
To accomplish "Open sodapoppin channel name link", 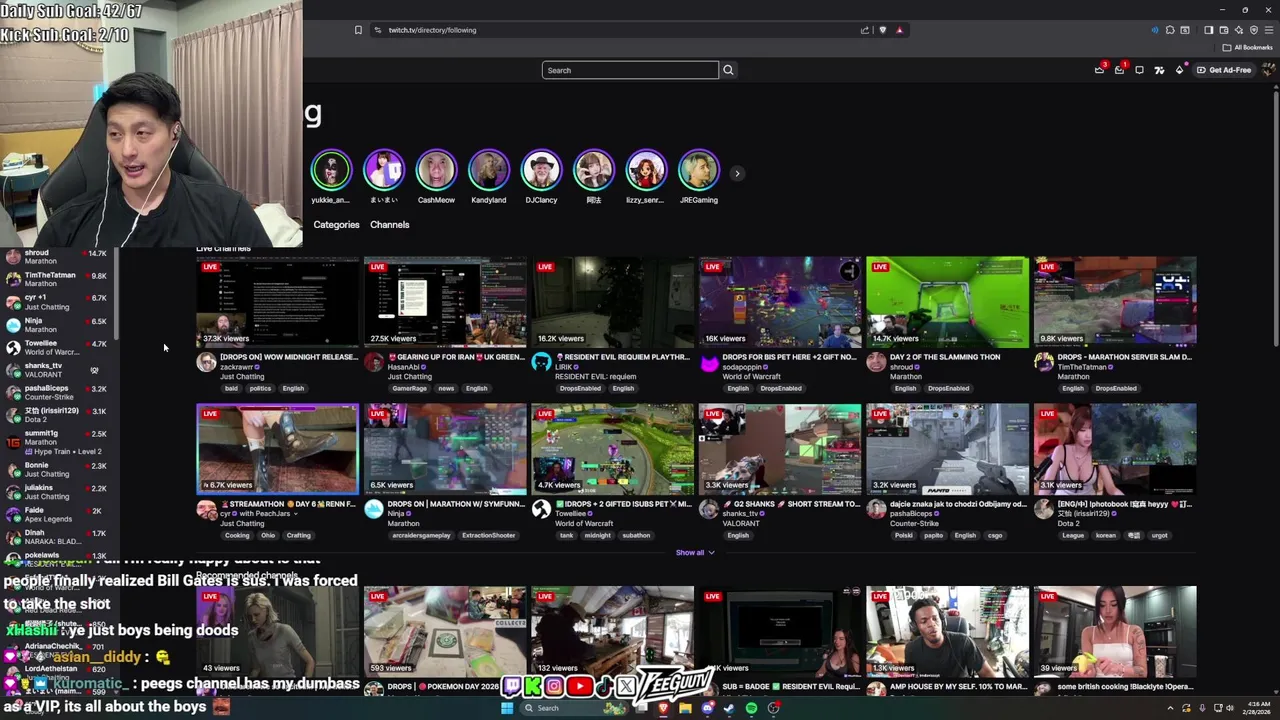I will (x=740, y=367).
